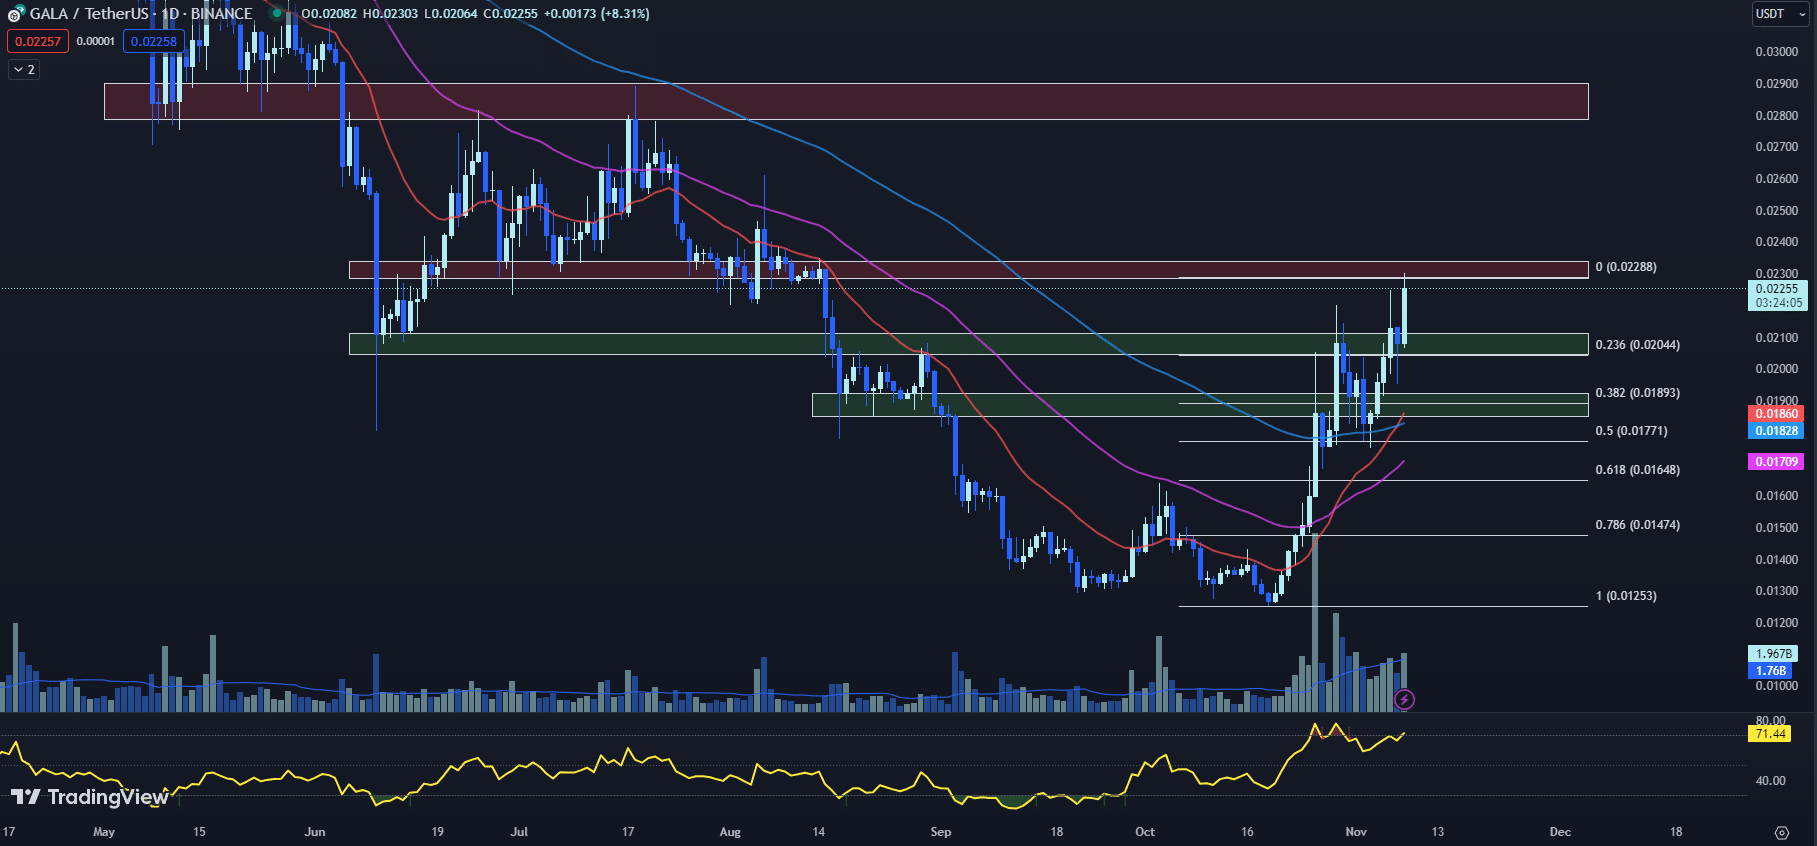Click the Jun label on time axis
The height and width of the screenshot is (846, 1817).
[315, 832]
